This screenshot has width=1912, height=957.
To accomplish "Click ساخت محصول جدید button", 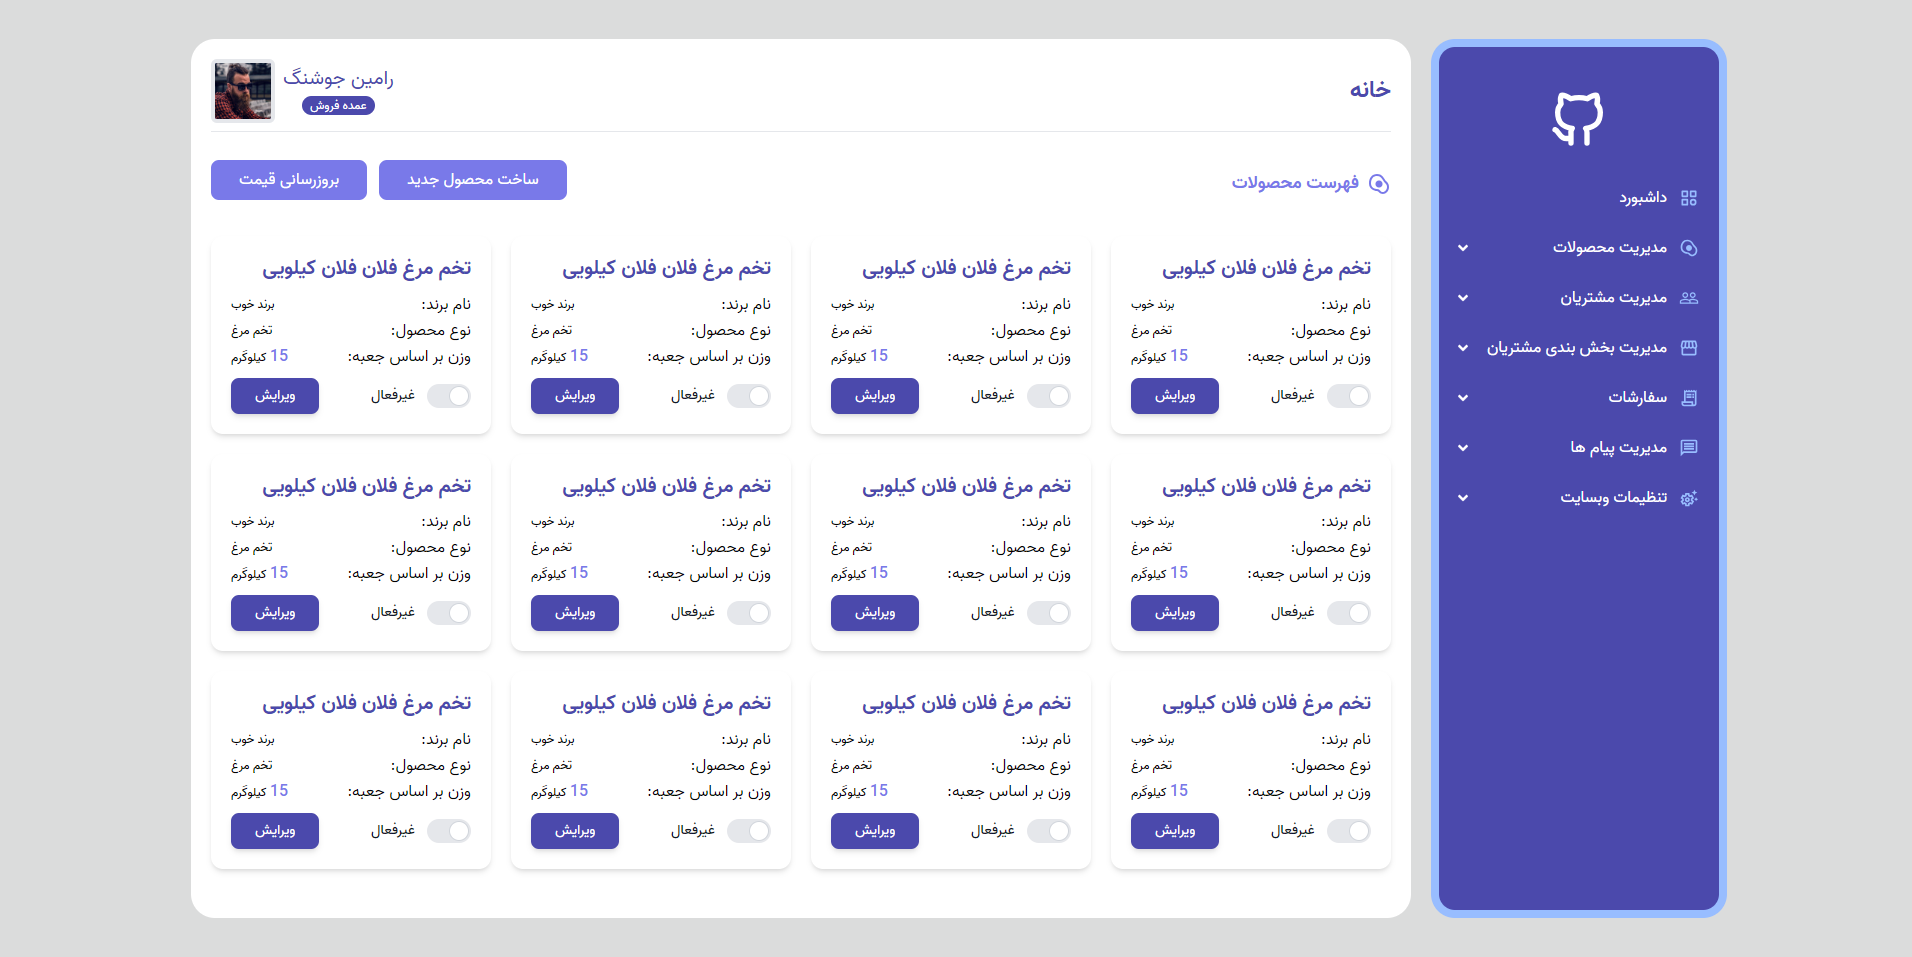I will [x=472, y=180].
